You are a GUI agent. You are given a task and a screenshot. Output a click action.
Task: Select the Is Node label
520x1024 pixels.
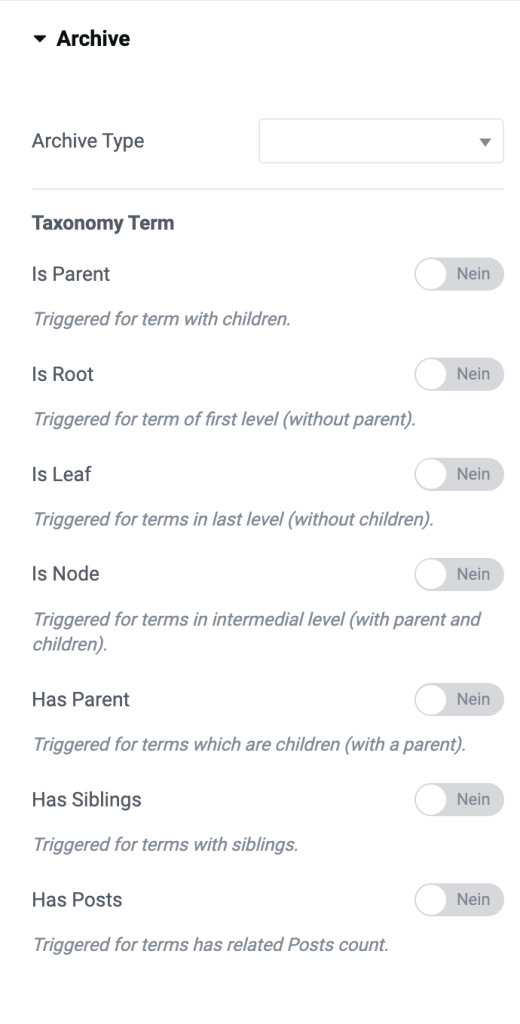65,574
